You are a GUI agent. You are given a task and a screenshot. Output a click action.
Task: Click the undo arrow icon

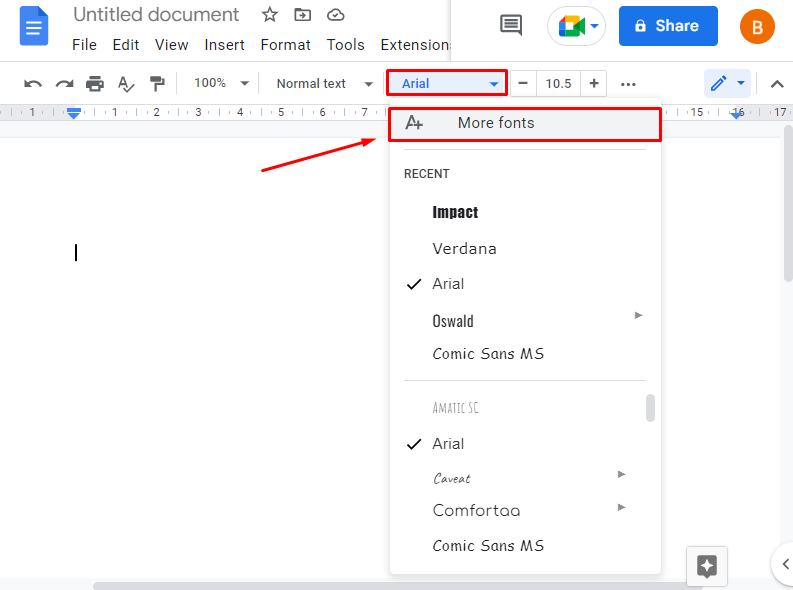click(x=33, y=84)
